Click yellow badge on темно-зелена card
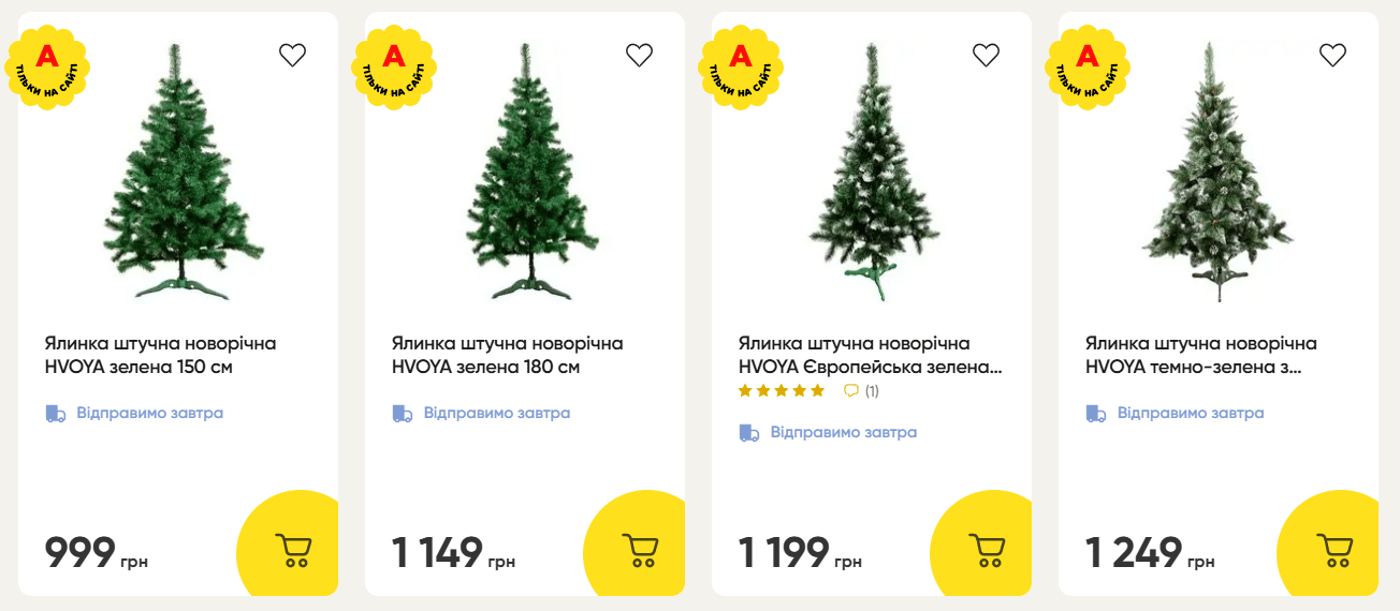1400x611 pixels. 1088,67
